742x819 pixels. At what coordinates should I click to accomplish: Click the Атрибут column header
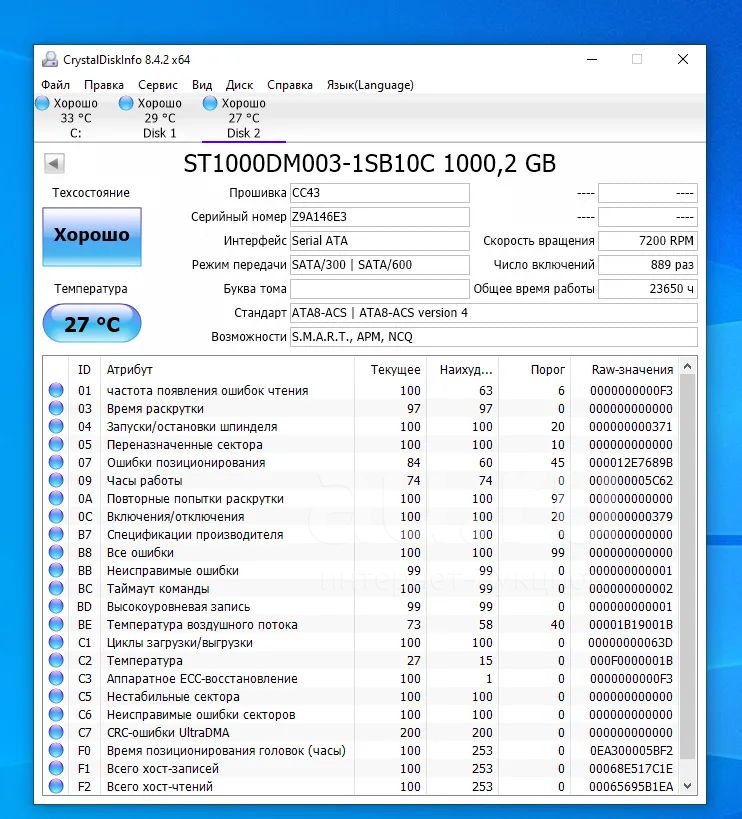227,370
